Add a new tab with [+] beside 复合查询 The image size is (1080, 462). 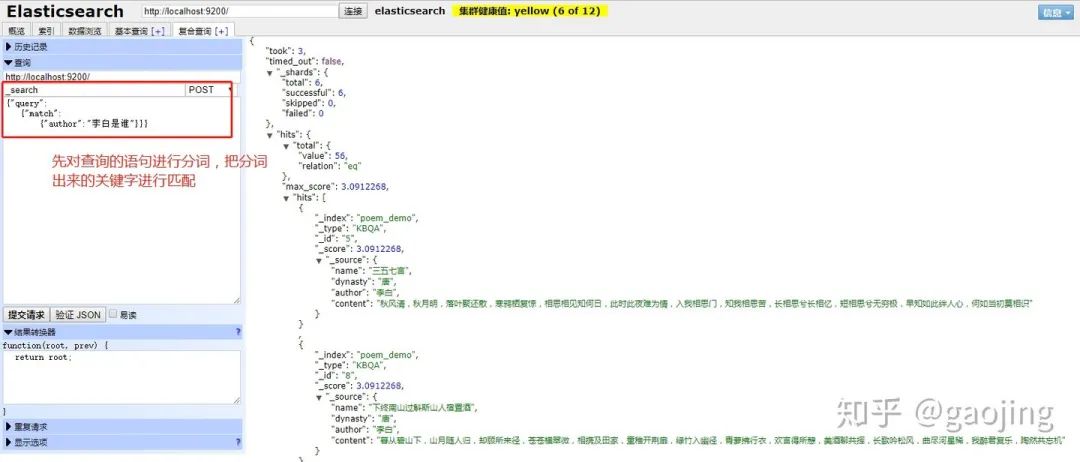(220, 31)
